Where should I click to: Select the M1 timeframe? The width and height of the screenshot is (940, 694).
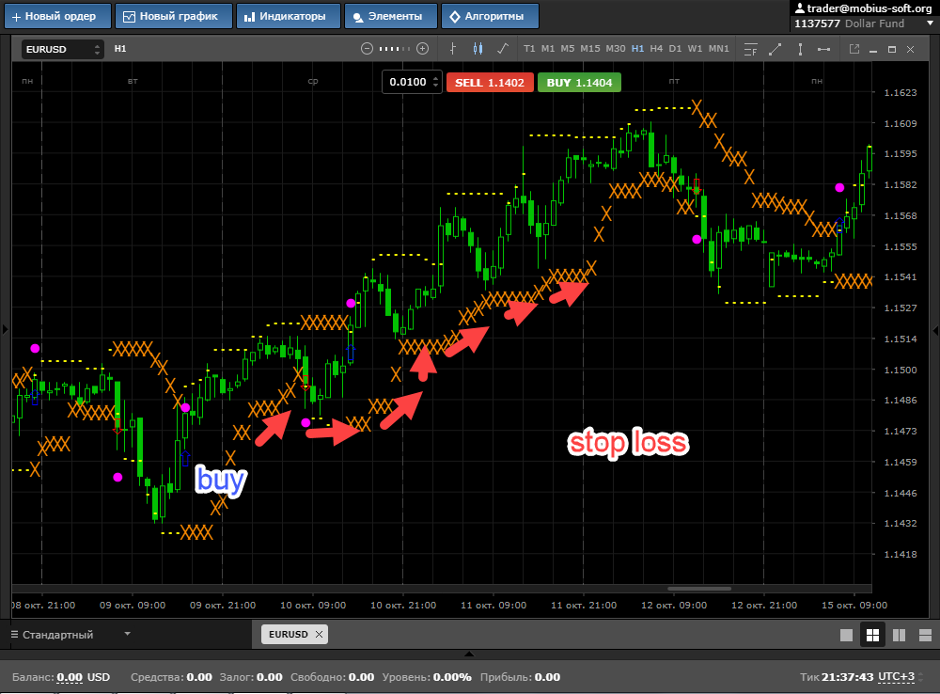pos(548,49)
